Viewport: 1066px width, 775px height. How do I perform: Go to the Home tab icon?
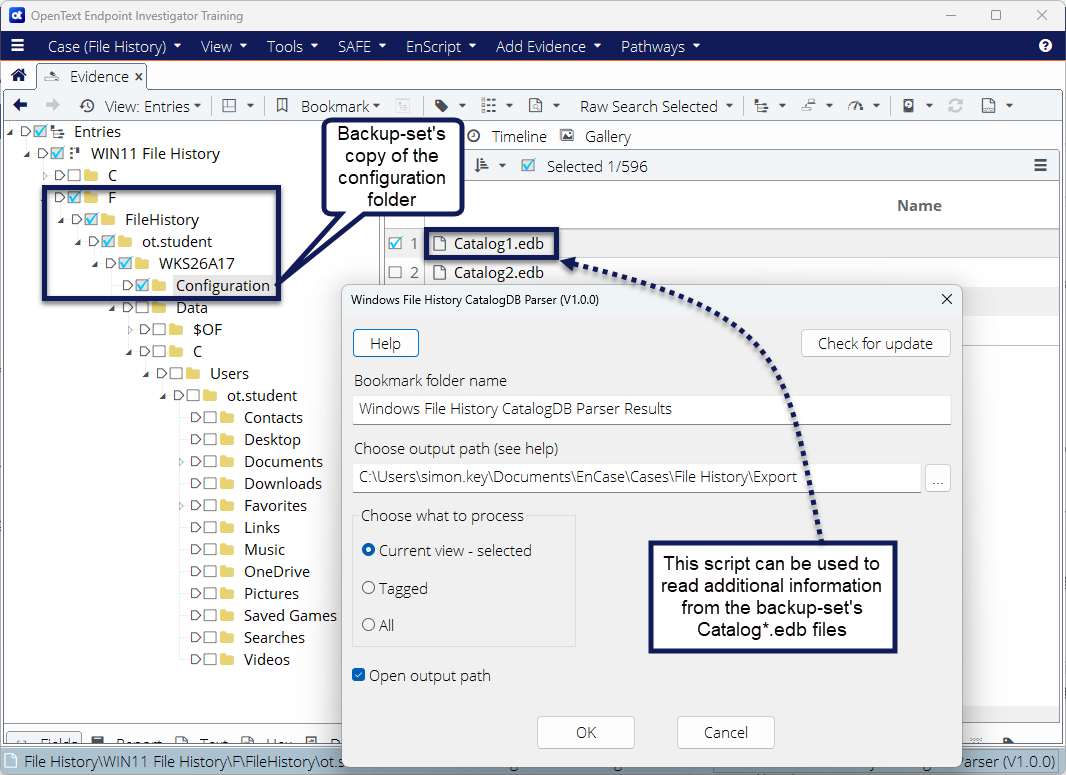18,75
